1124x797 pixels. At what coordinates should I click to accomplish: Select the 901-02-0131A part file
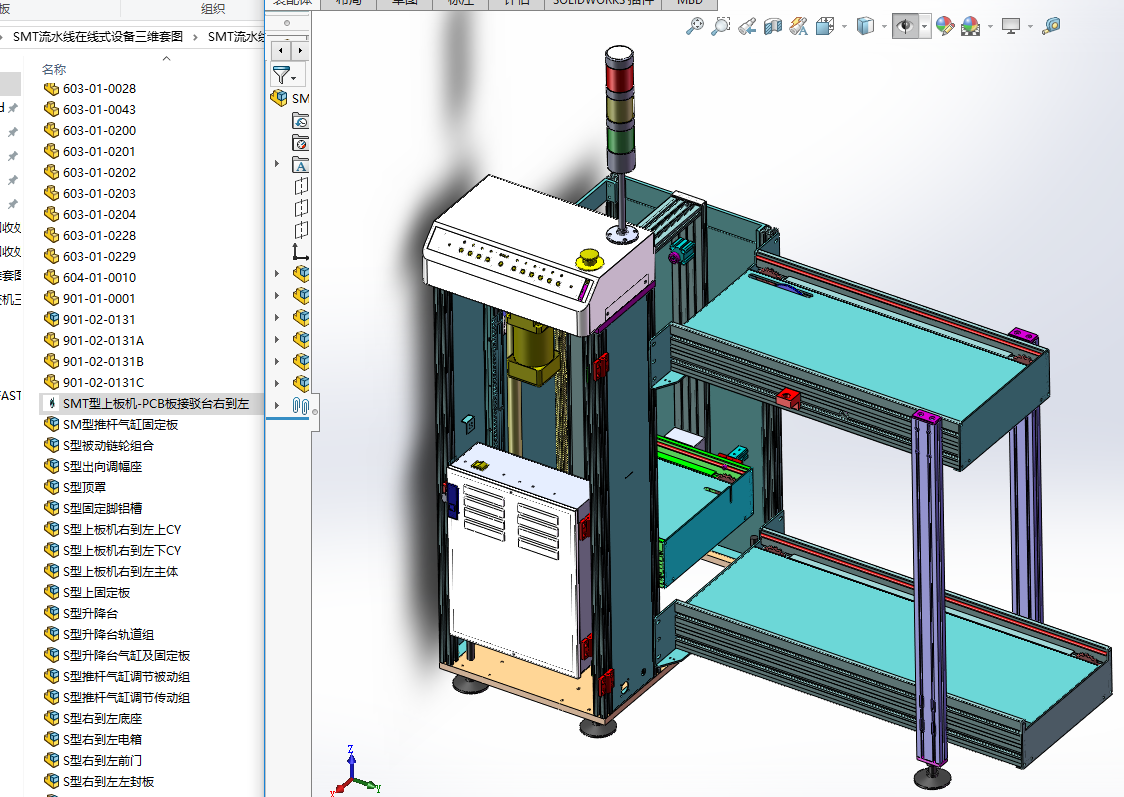point(103,340)
